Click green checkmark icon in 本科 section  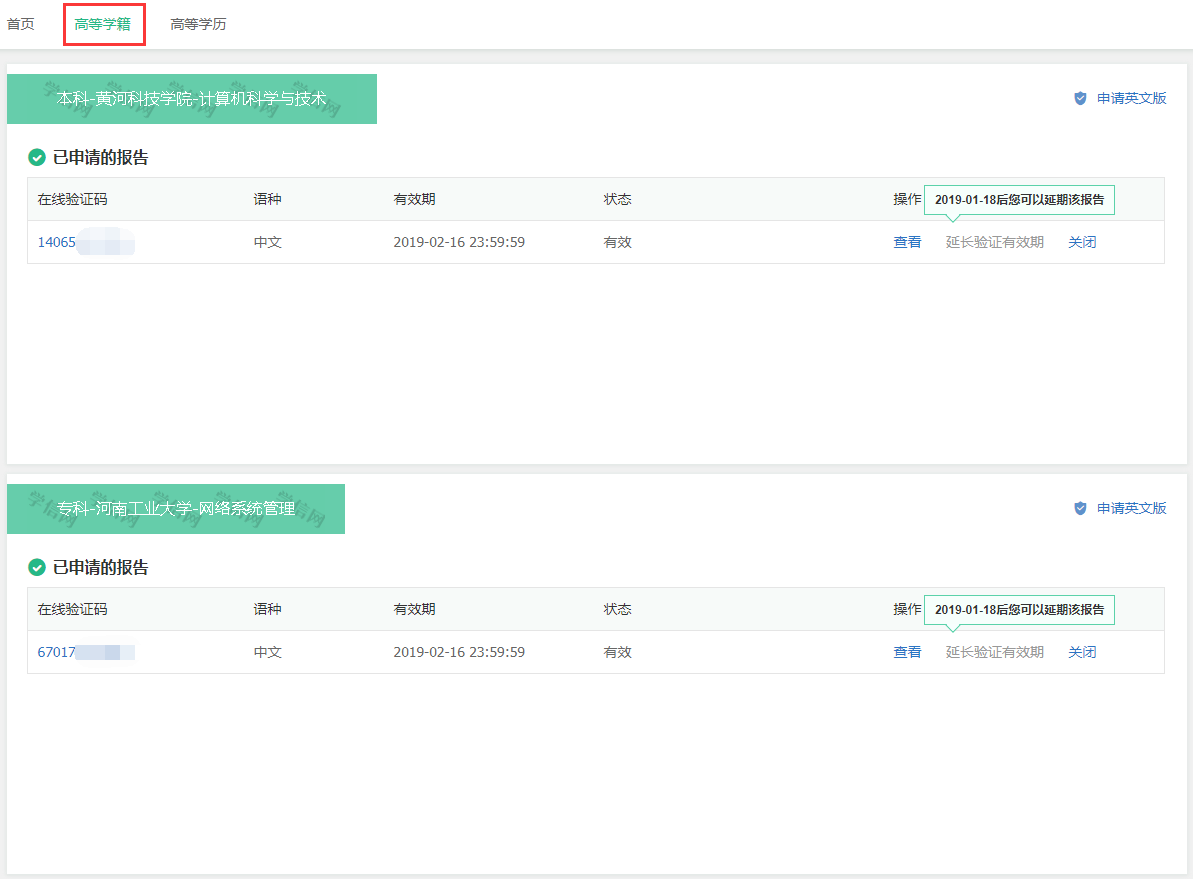(x=37, y=157)
